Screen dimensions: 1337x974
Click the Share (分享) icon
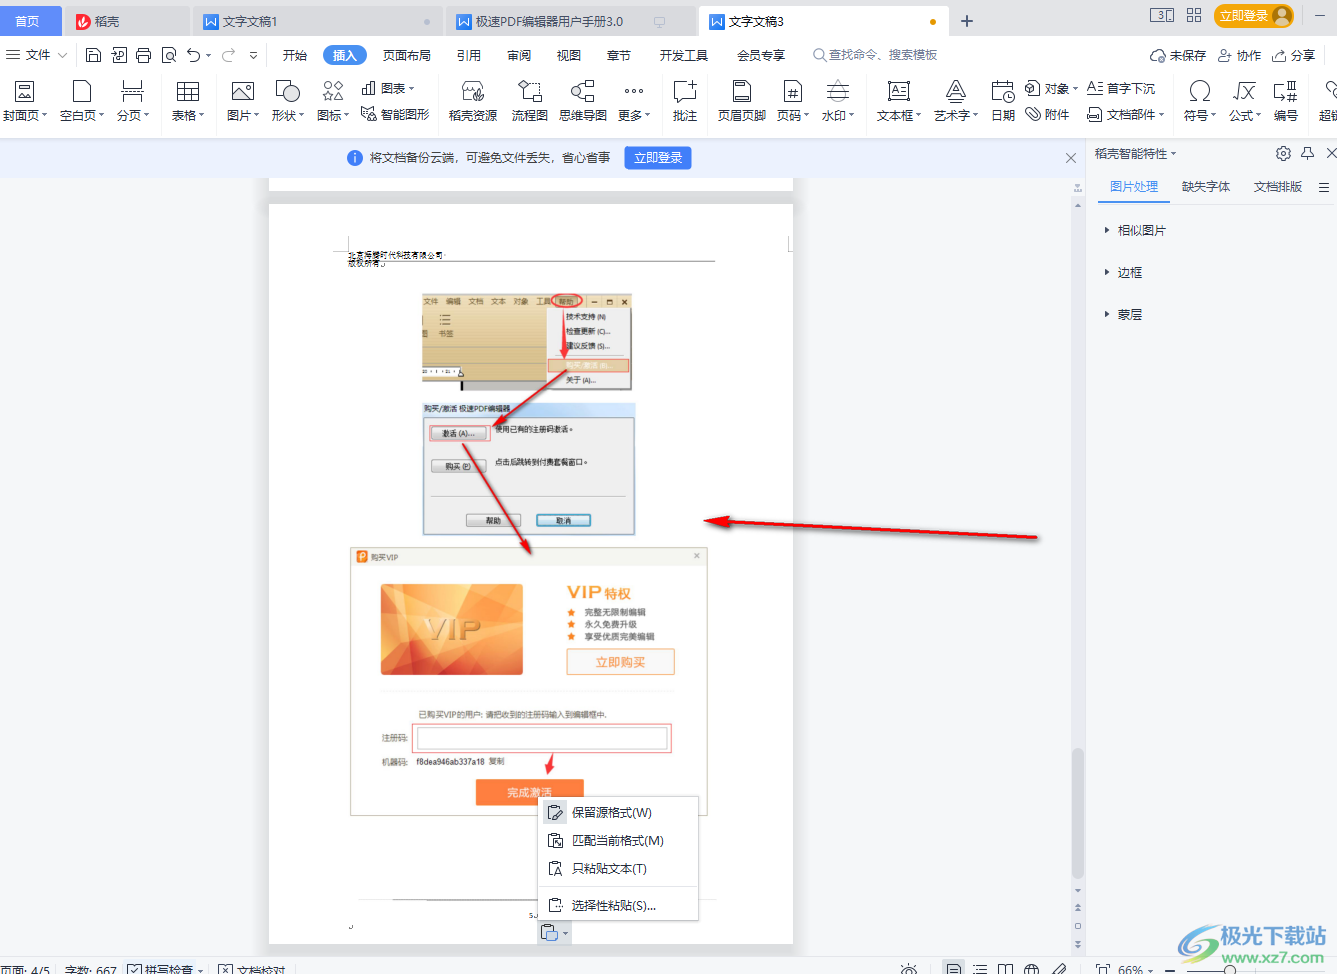1294,55
